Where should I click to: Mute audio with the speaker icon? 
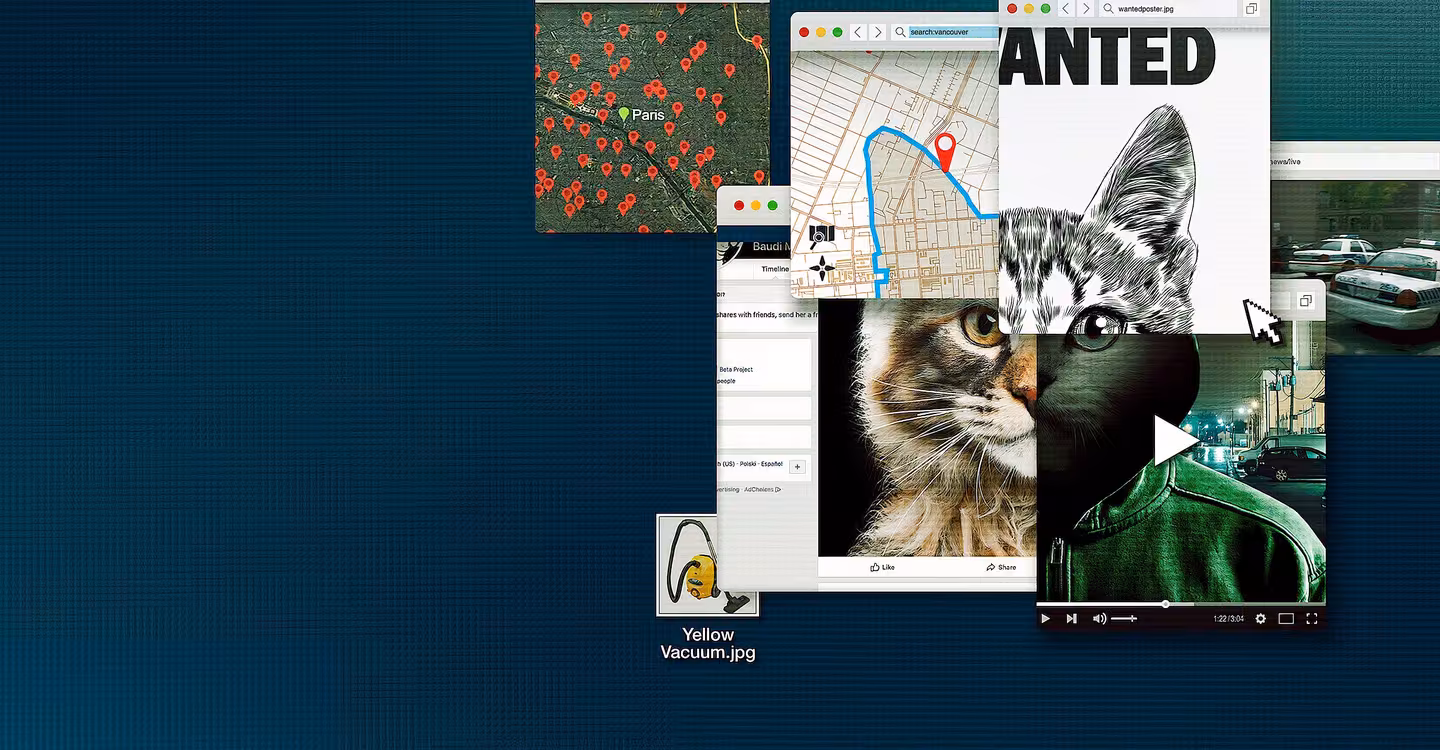click(1099, 619)
